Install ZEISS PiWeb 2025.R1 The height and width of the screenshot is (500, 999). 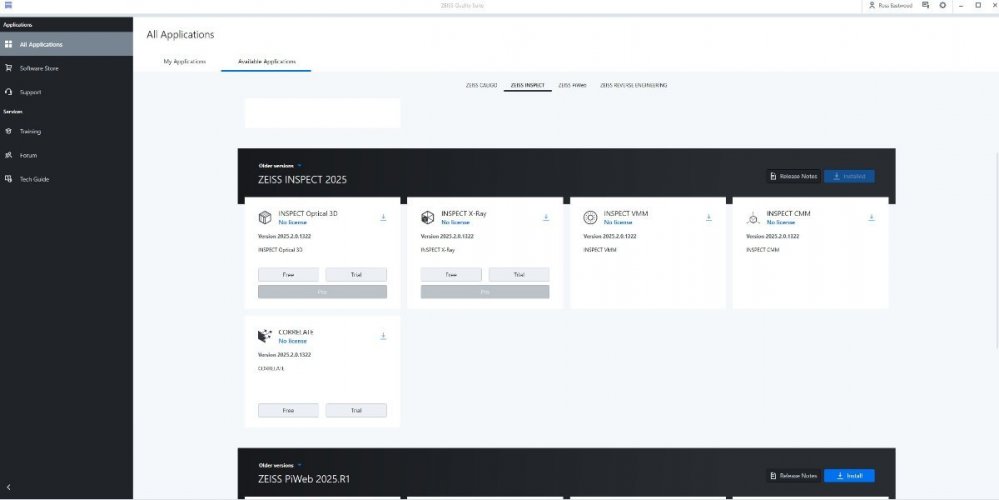pyautogui.click(x=849, y=476)
